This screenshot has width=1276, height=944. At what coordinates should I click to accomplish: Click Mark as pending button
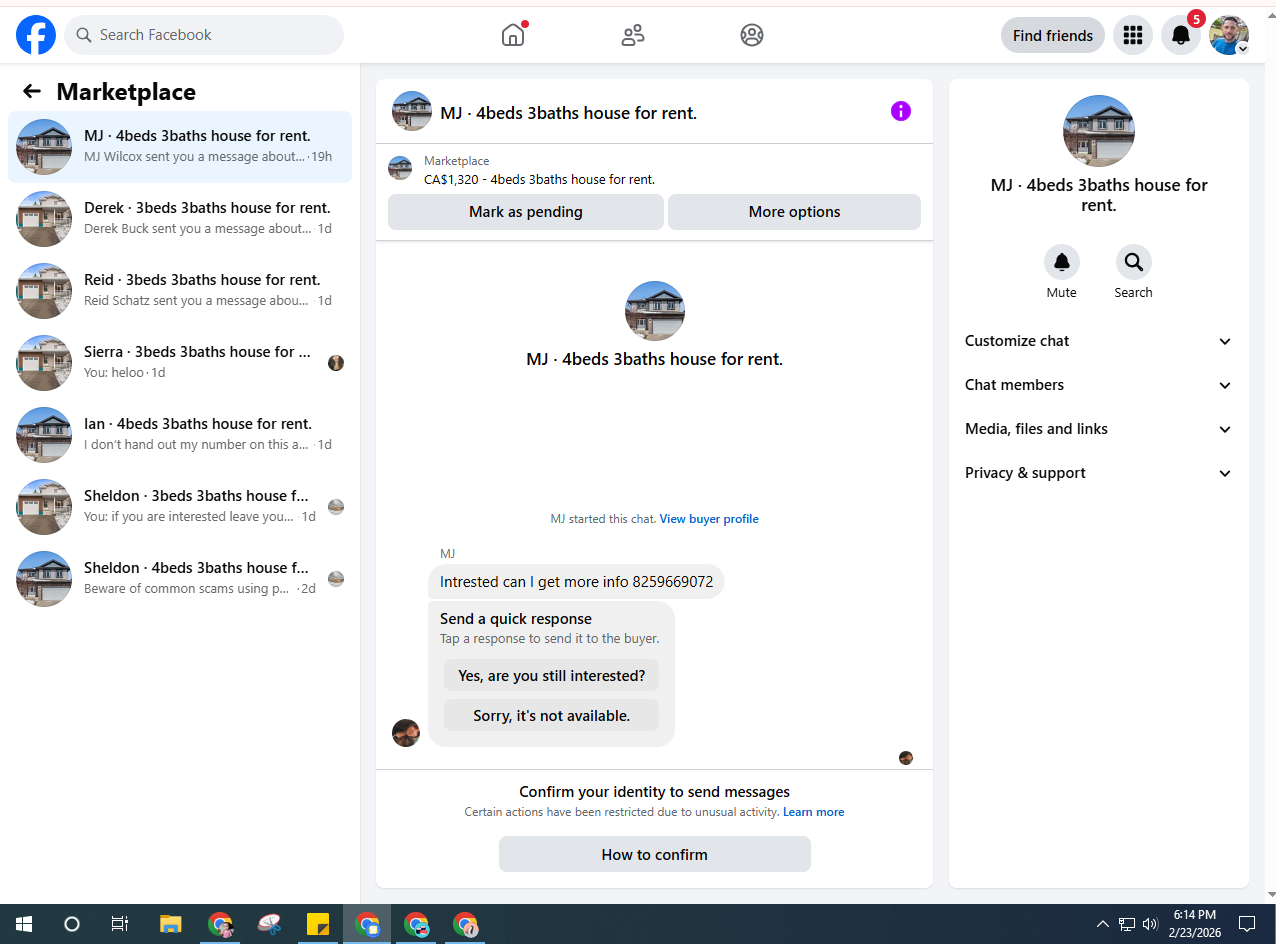(x=526, y=212)
